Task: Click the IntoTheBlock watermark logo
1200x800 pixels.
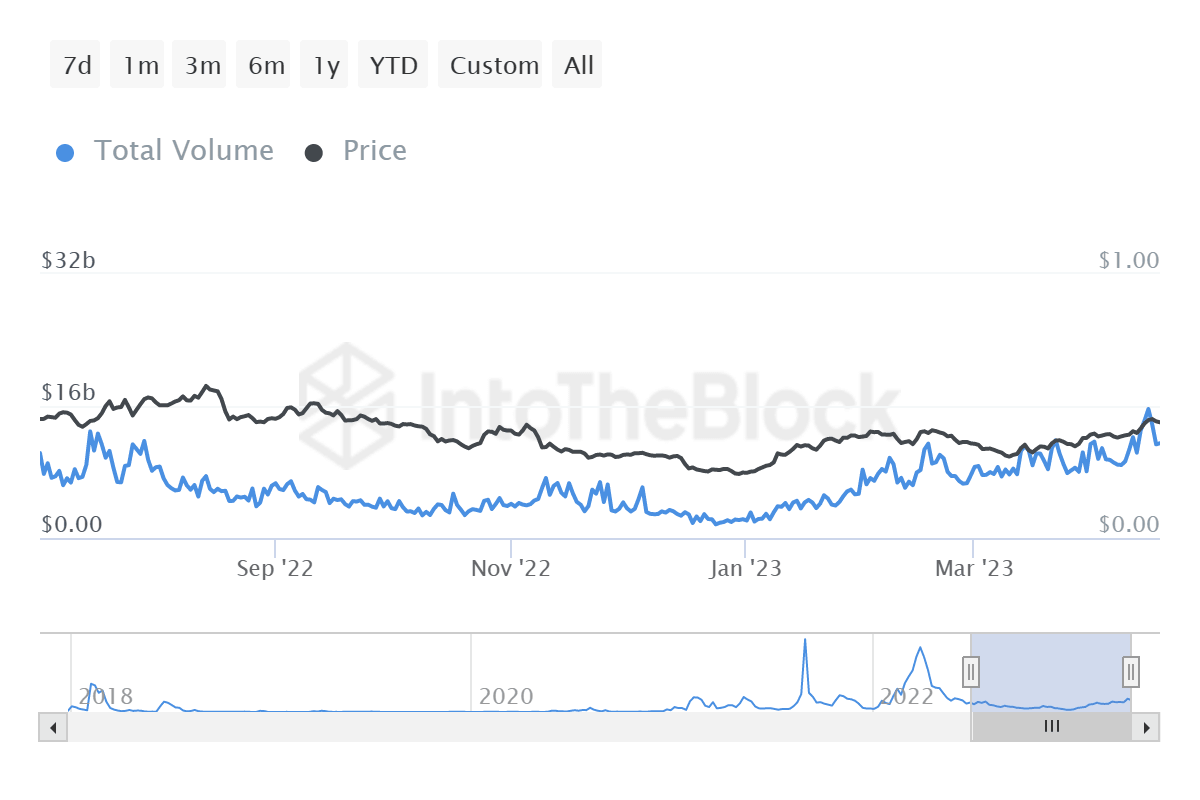Action: pos(345,394)
